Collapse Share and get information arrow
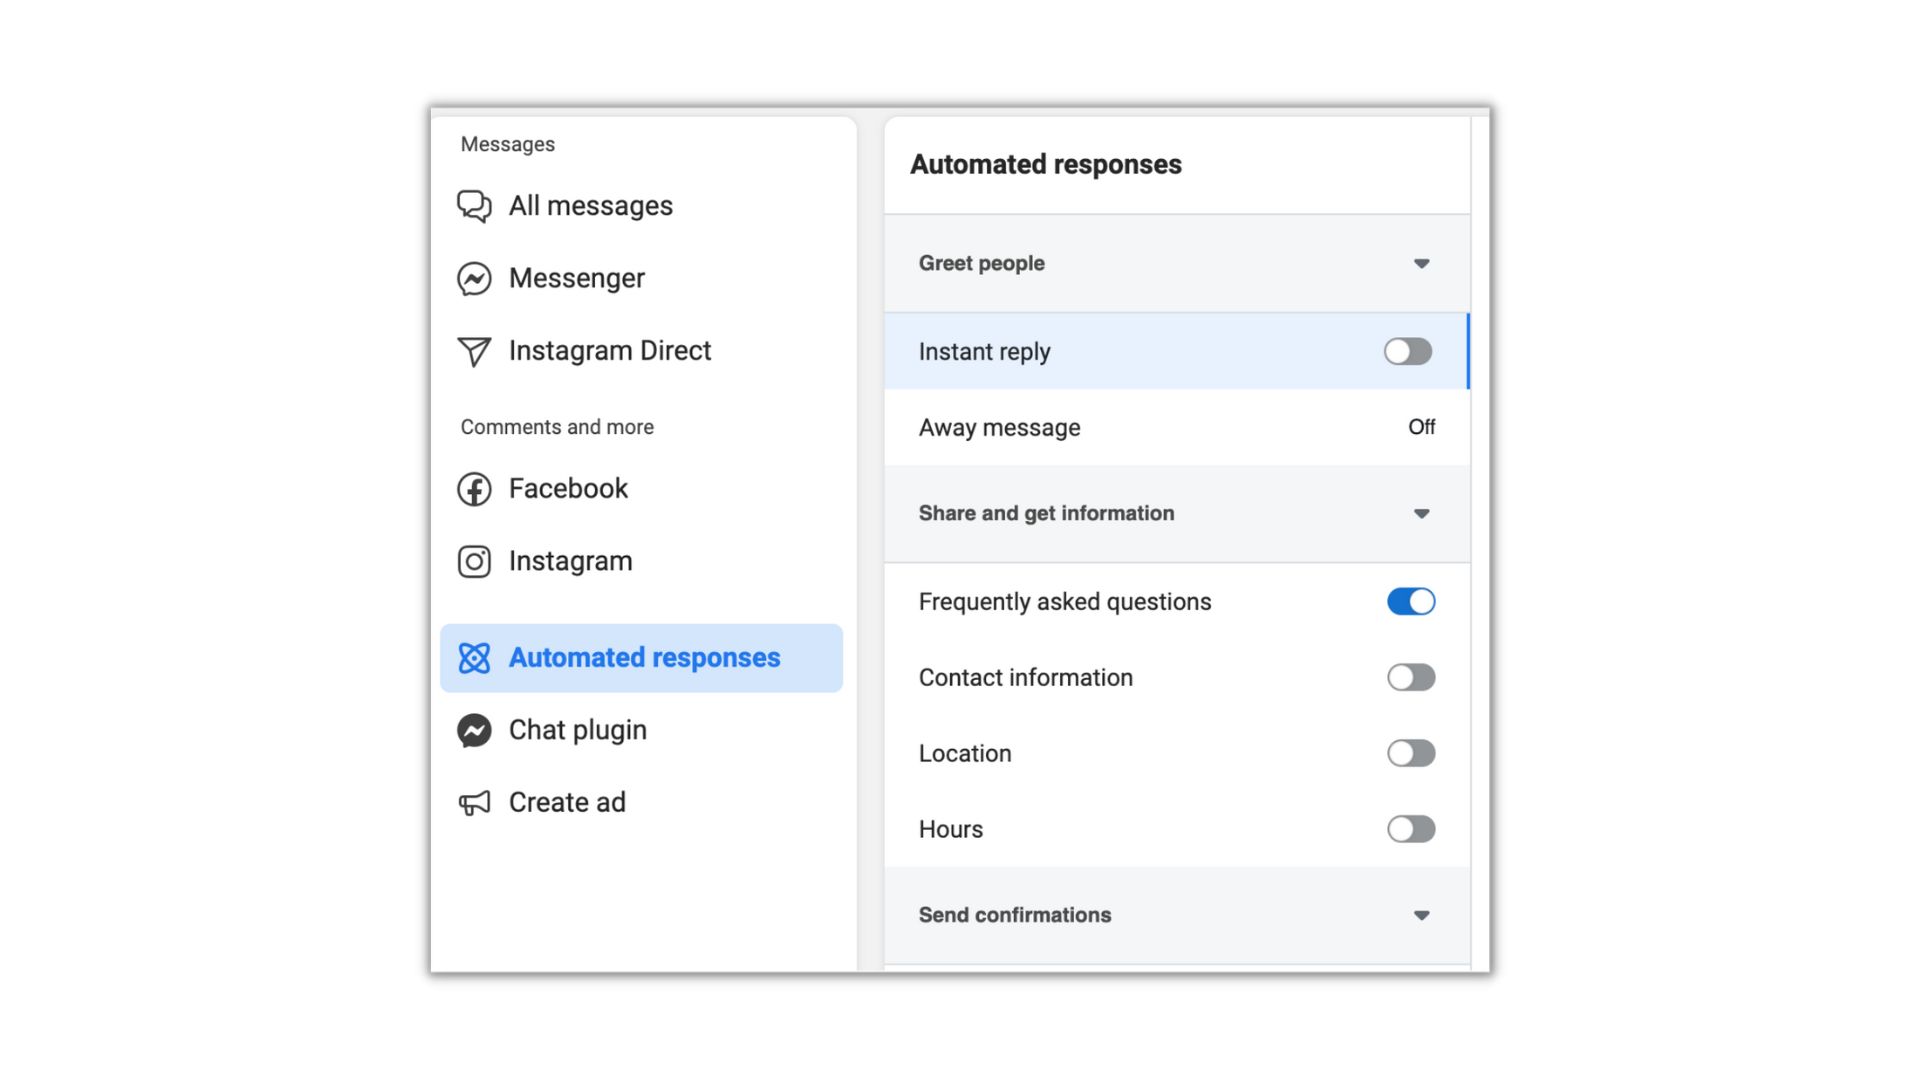This screenshot has width=1920, height=1080. point(1421,514)
